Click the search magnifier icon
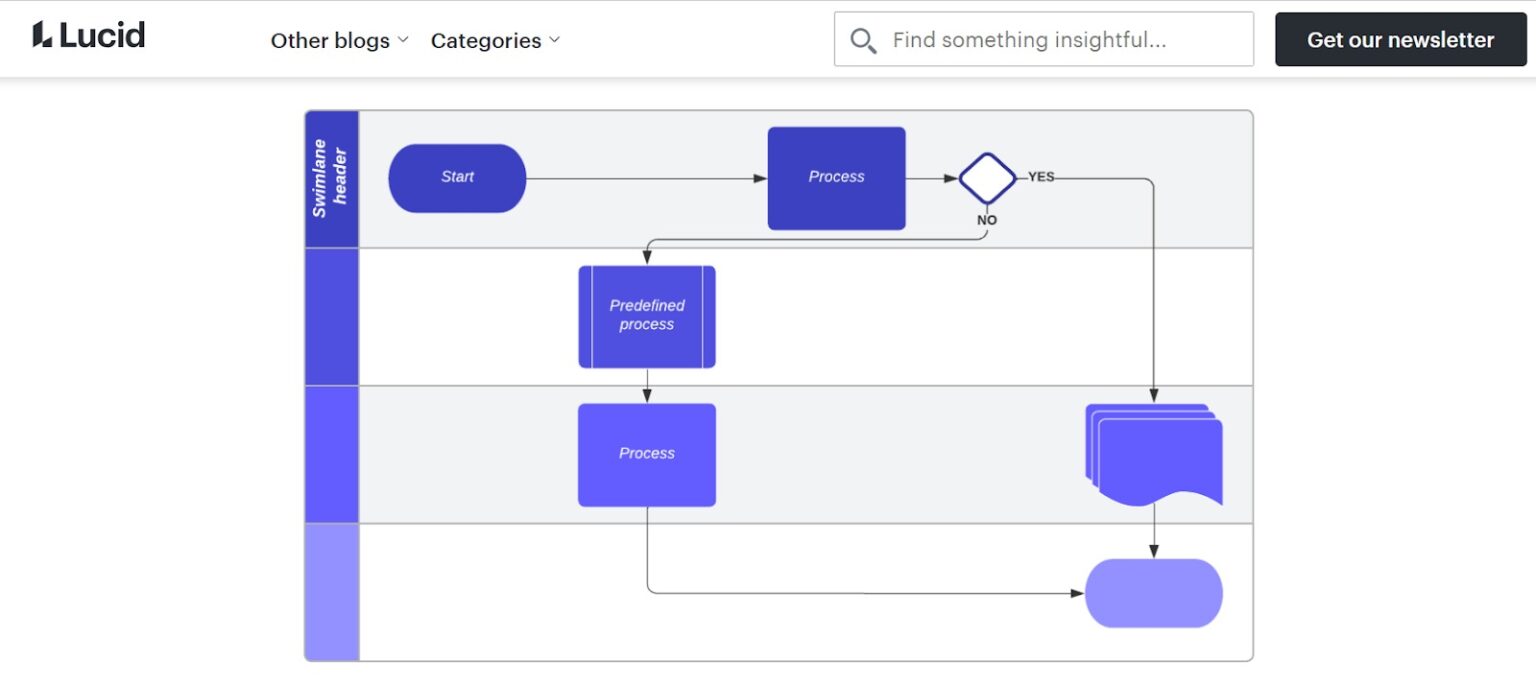 click(x=862, y=40)
